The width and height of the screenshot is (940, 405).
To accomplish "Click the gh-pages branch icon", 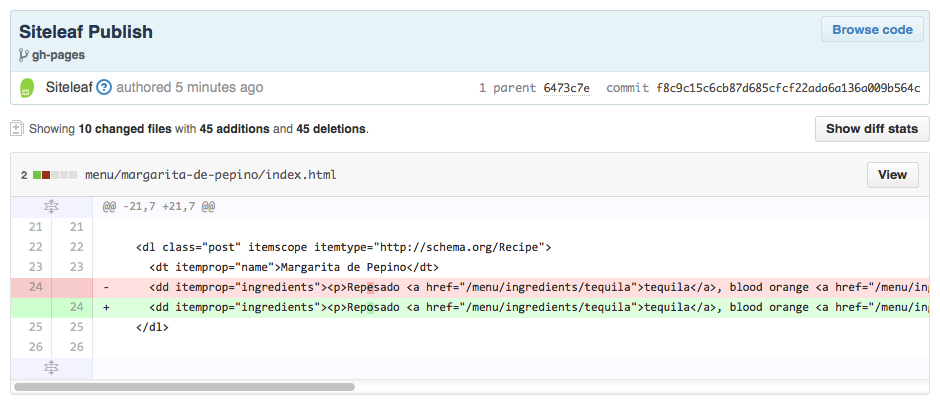I will [24, 55].
